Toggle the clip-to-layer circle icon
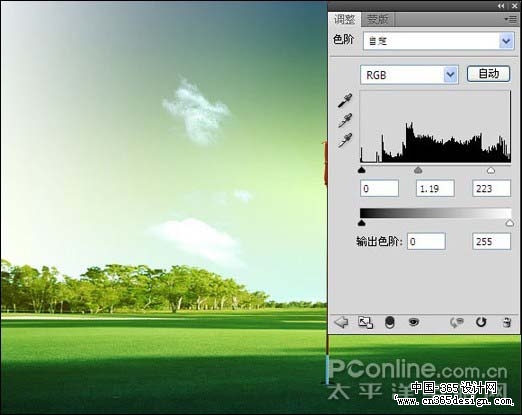 [x=390, y=322]
